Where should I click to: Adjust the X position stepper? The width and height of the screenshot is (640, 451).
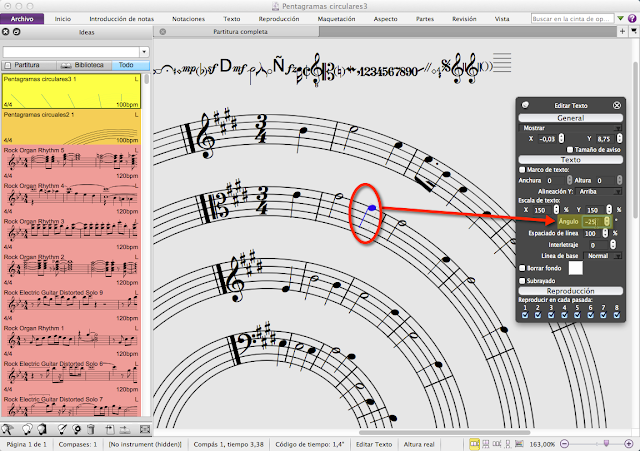[562, 139]
